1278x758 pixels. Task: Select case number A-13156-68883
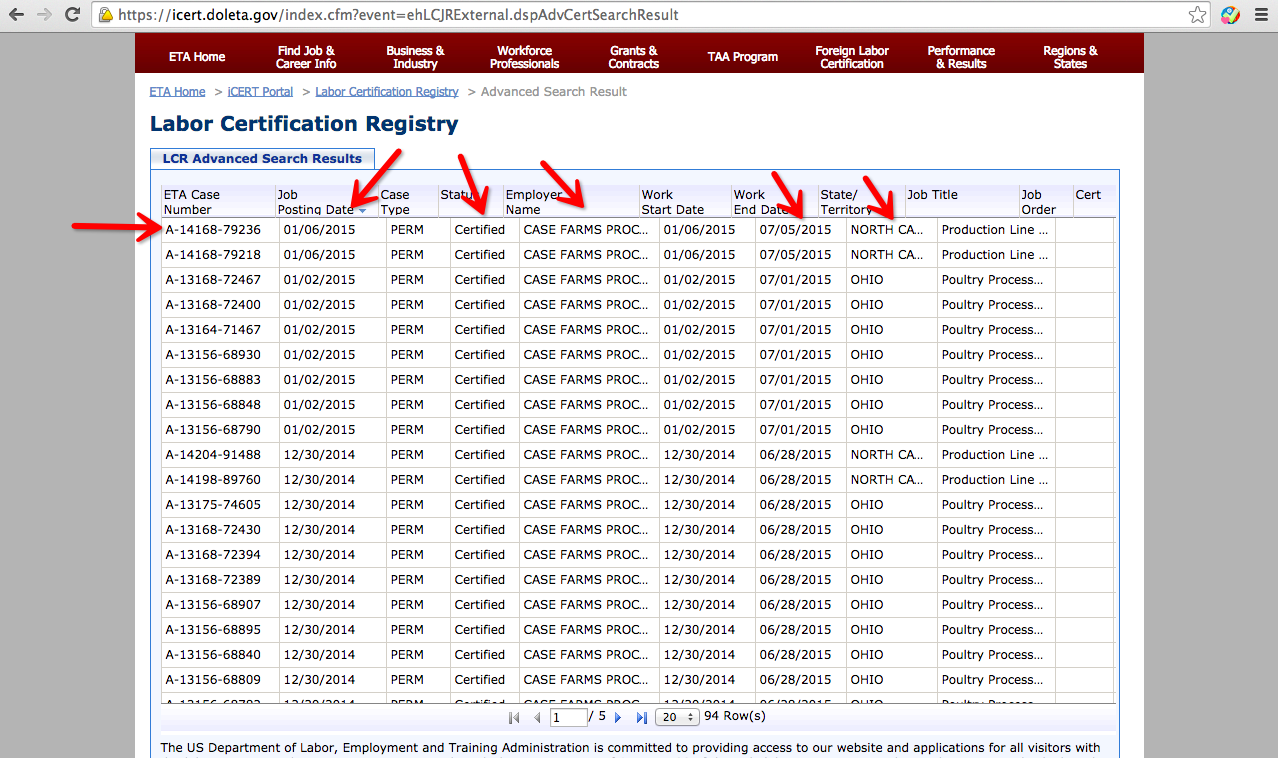pos(213,380)
